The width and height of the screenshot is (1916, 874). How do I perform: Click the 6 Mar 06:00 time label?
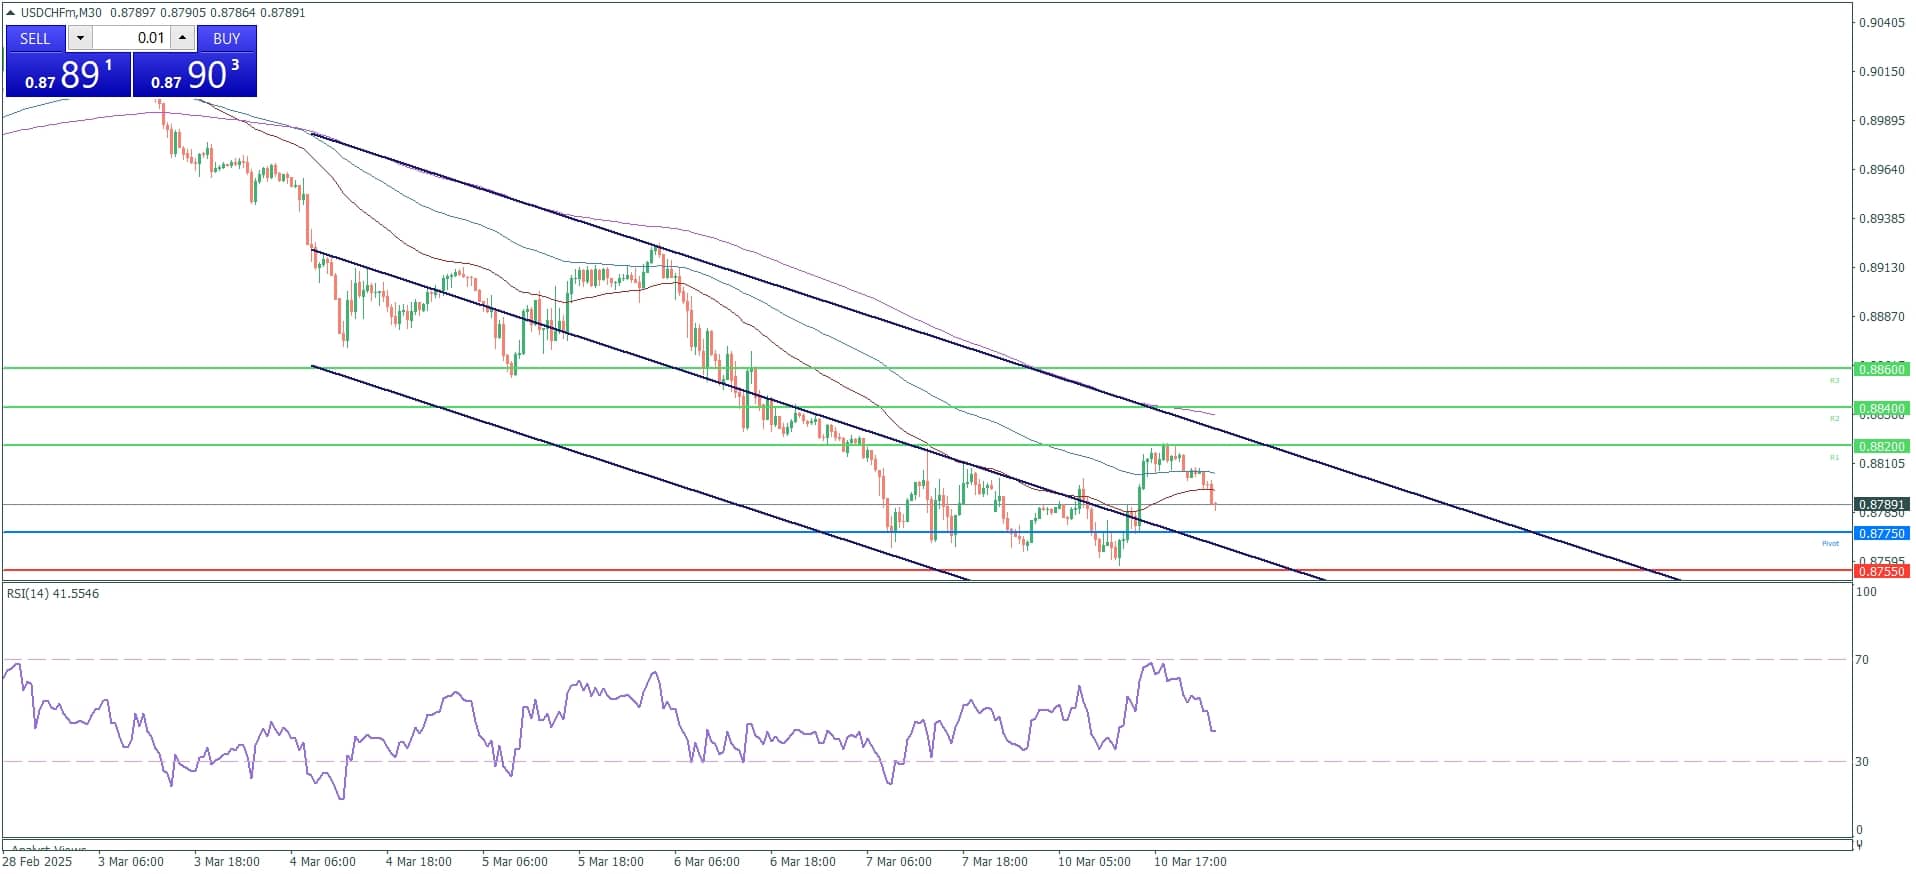point(707,861)
